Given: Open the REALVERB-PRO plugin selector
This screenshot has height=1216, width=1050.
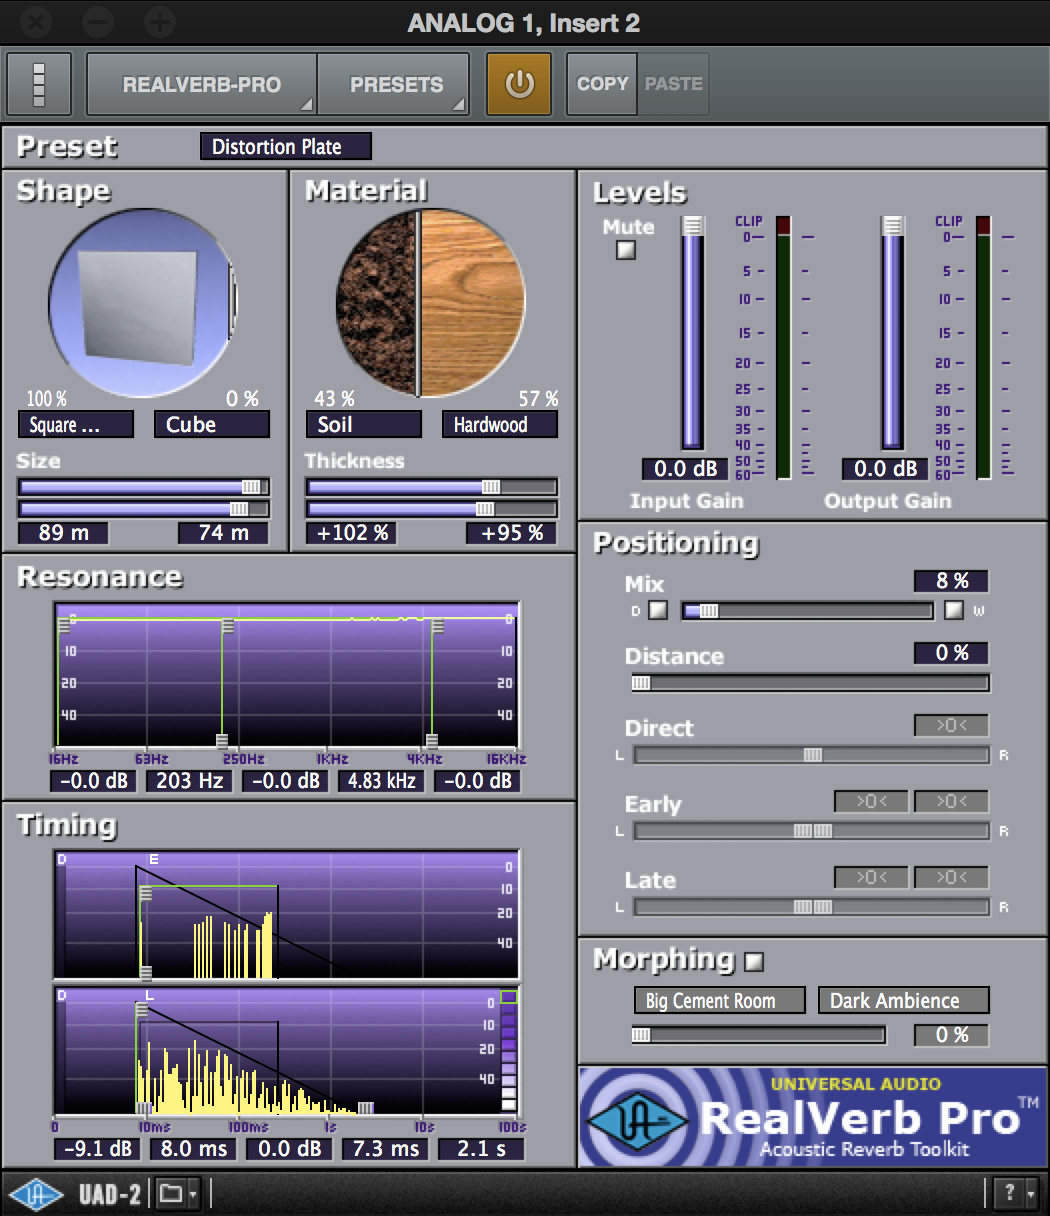Looking at the screenshot, I should [202, 84].
